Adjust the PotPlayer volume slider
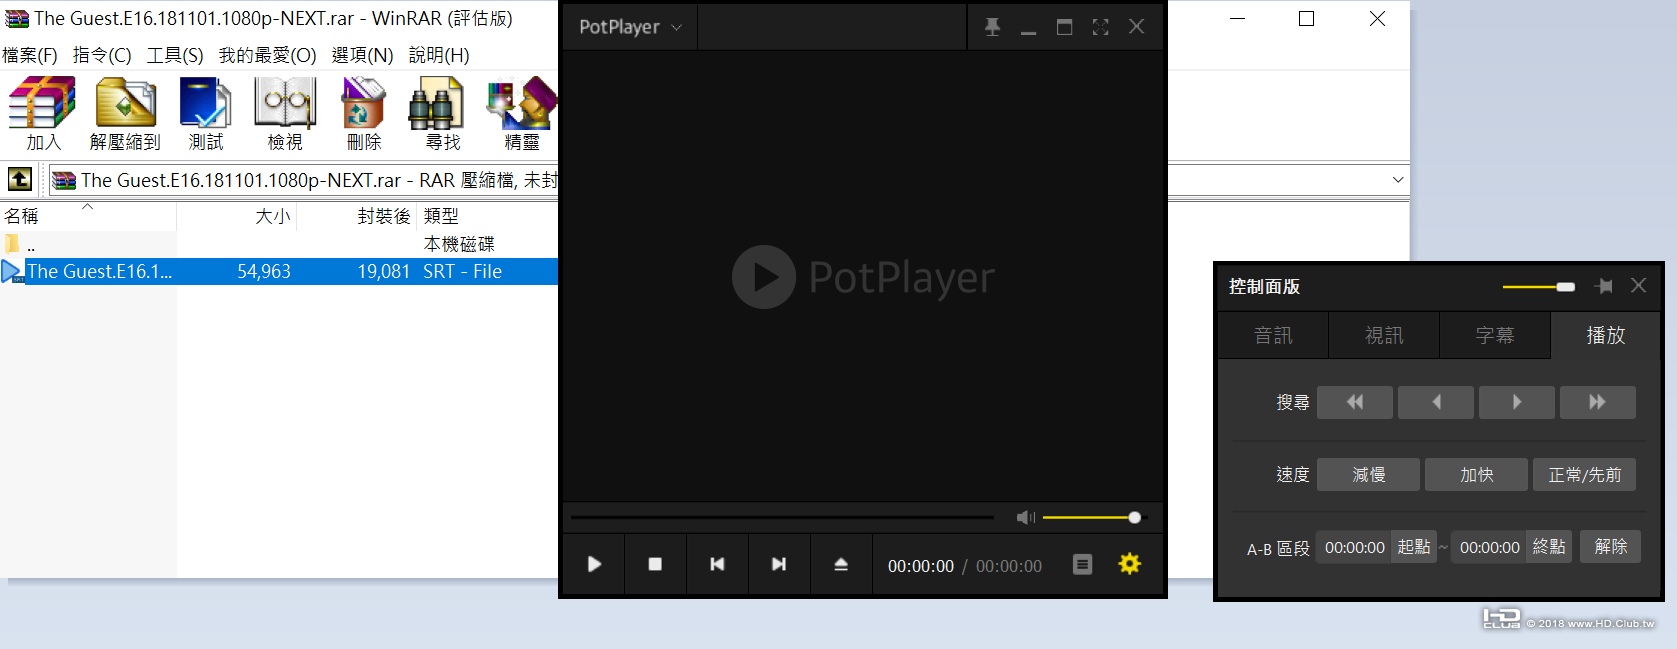 tap(1091, 517)
